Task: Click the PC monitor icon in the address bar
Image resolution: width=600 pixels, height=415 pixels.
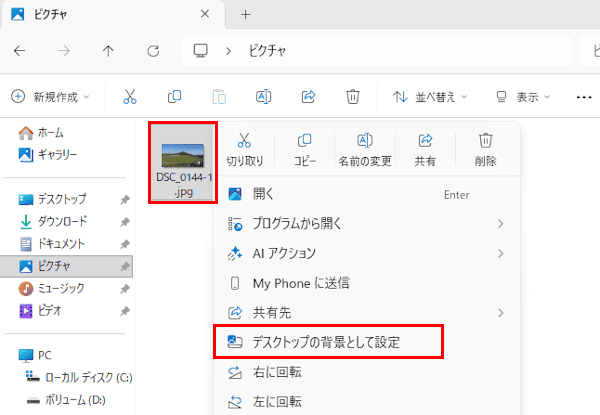Action: [201, 50]
